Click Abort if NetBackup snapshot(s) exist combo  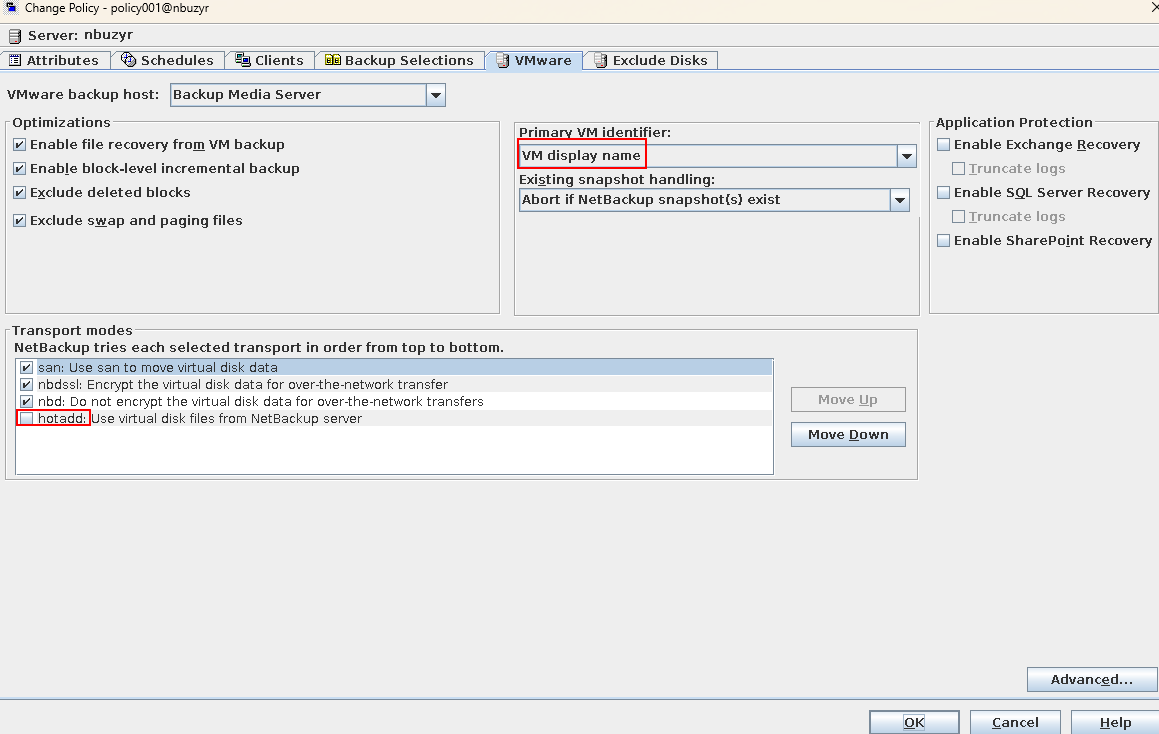(714, 200)
